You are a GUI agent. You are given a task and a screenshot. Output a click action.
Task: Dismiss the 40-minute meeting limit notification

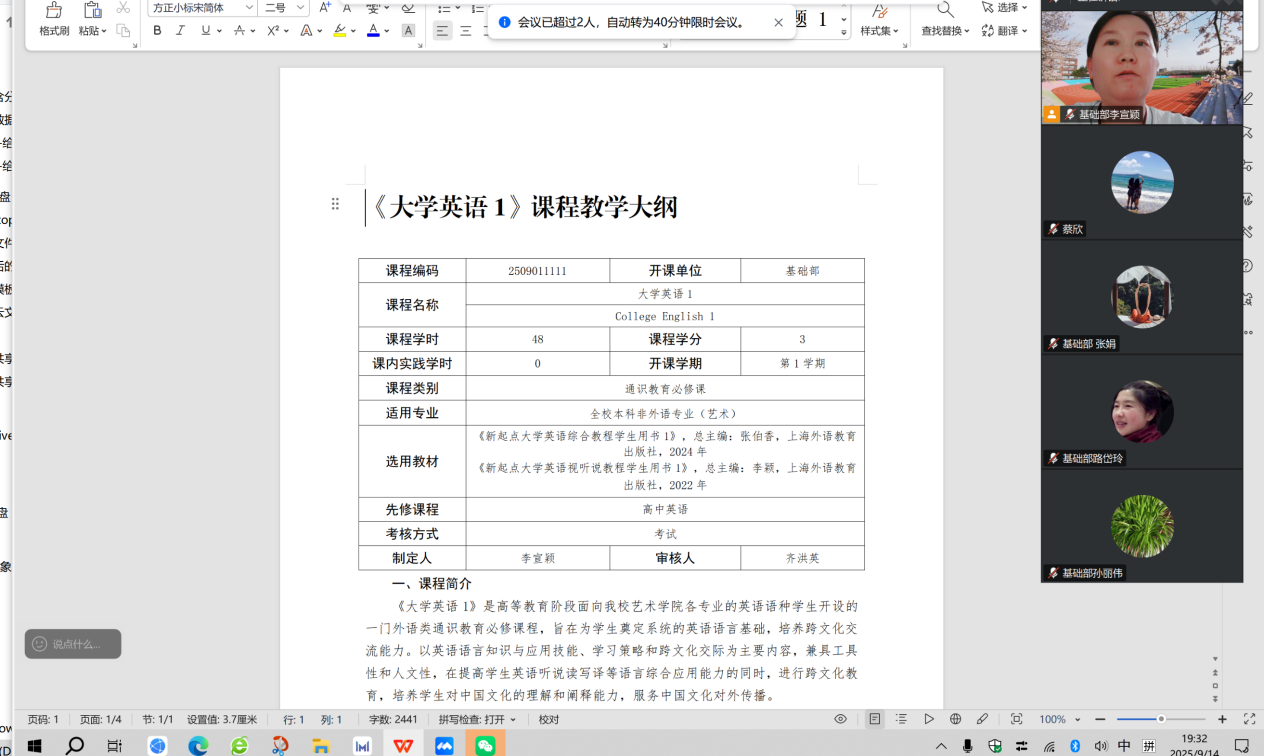tap(779, 22)
